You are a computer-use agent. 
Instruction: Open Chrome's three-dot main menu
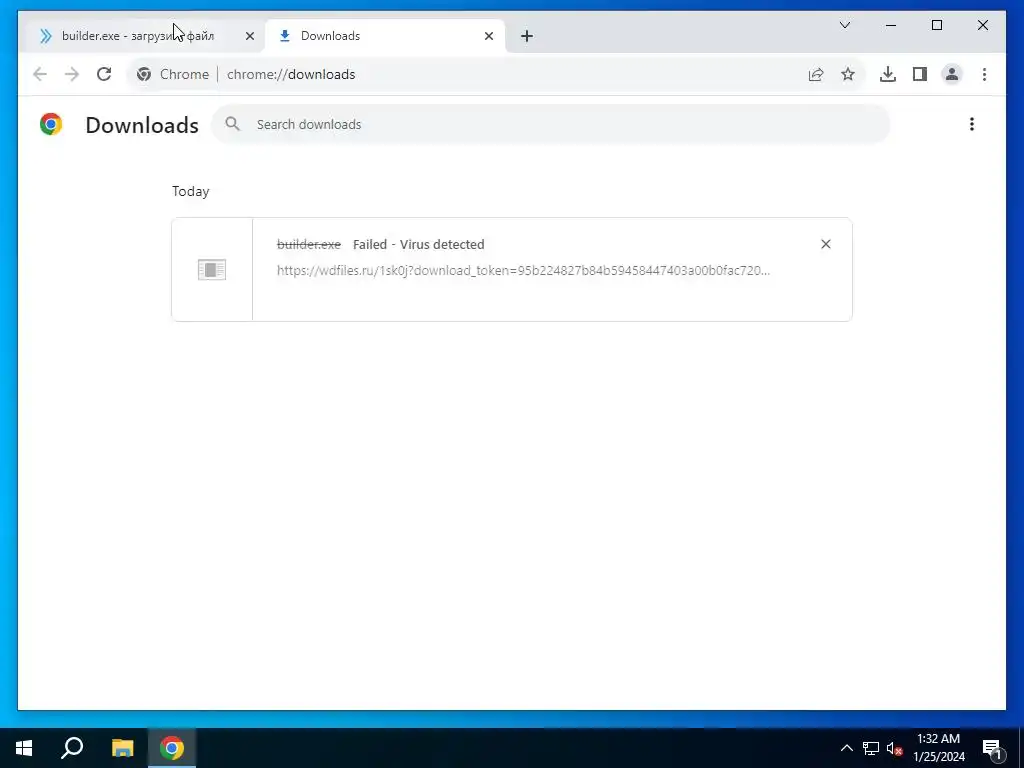[984, 74]
